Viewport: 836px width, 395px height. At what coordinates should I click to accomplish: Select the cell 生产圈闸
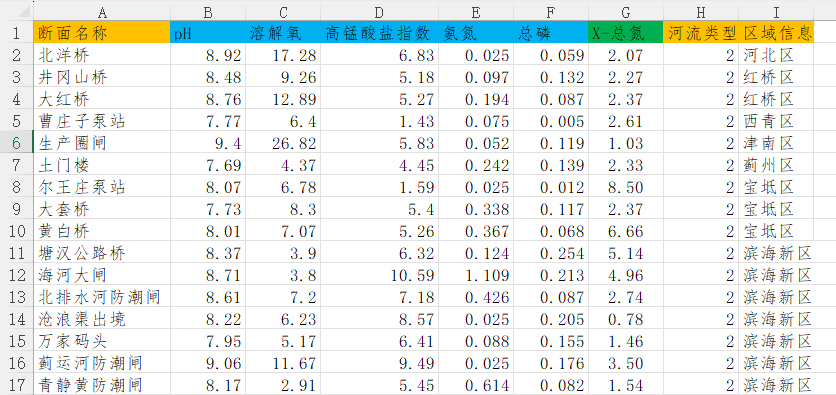point(102,143)
